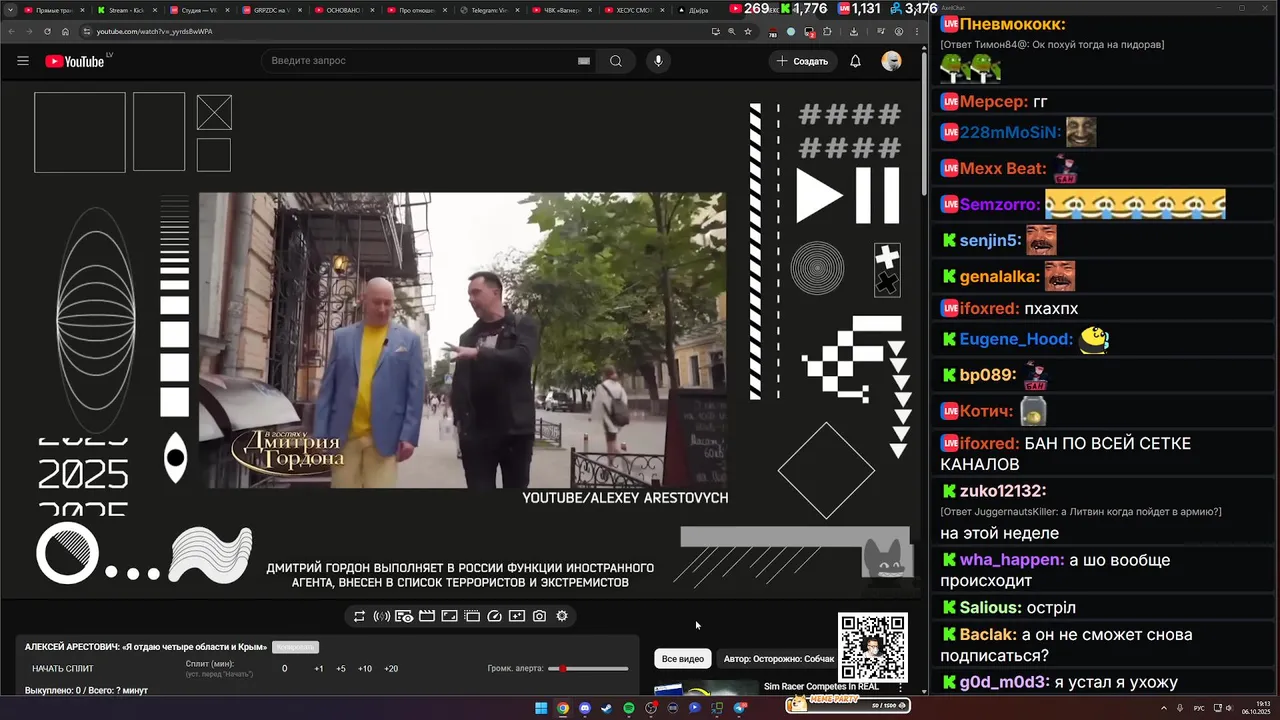Click the screen-with-eye icon in player toolbar
Image resolution: width=1280 pixels, height=720 pixels.
[404, 616]
